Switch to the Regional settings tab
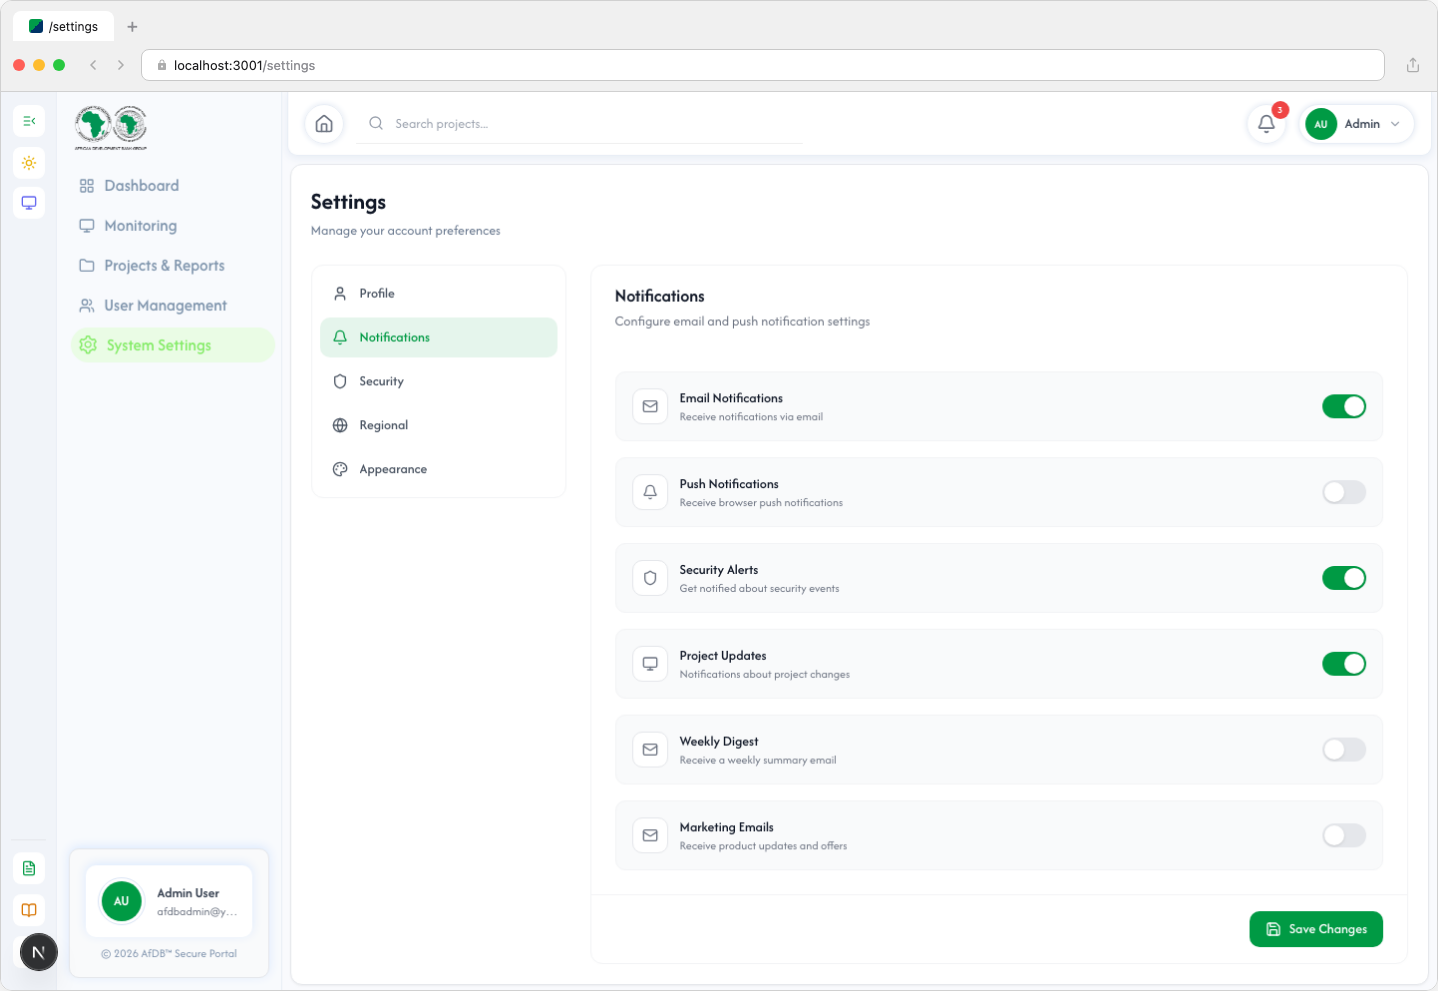Viewport: 1438px width, 991px height. (x=438, y=425)
